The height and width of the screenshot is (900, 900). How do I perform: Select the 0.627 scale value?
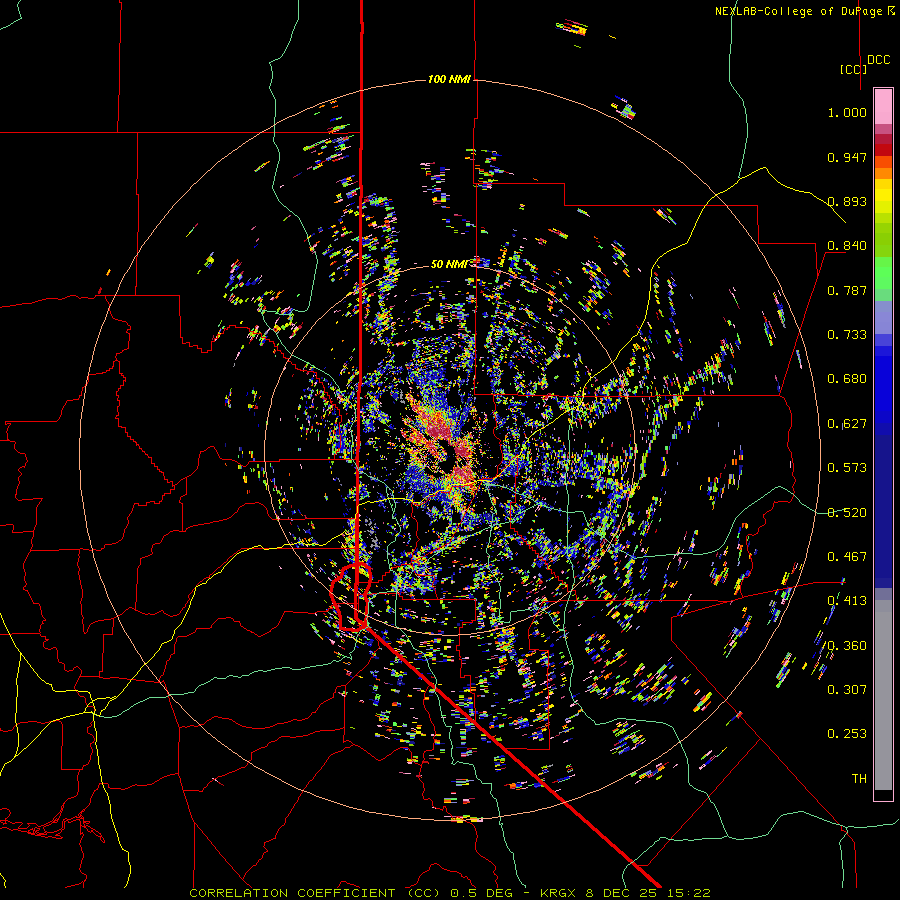847,424
